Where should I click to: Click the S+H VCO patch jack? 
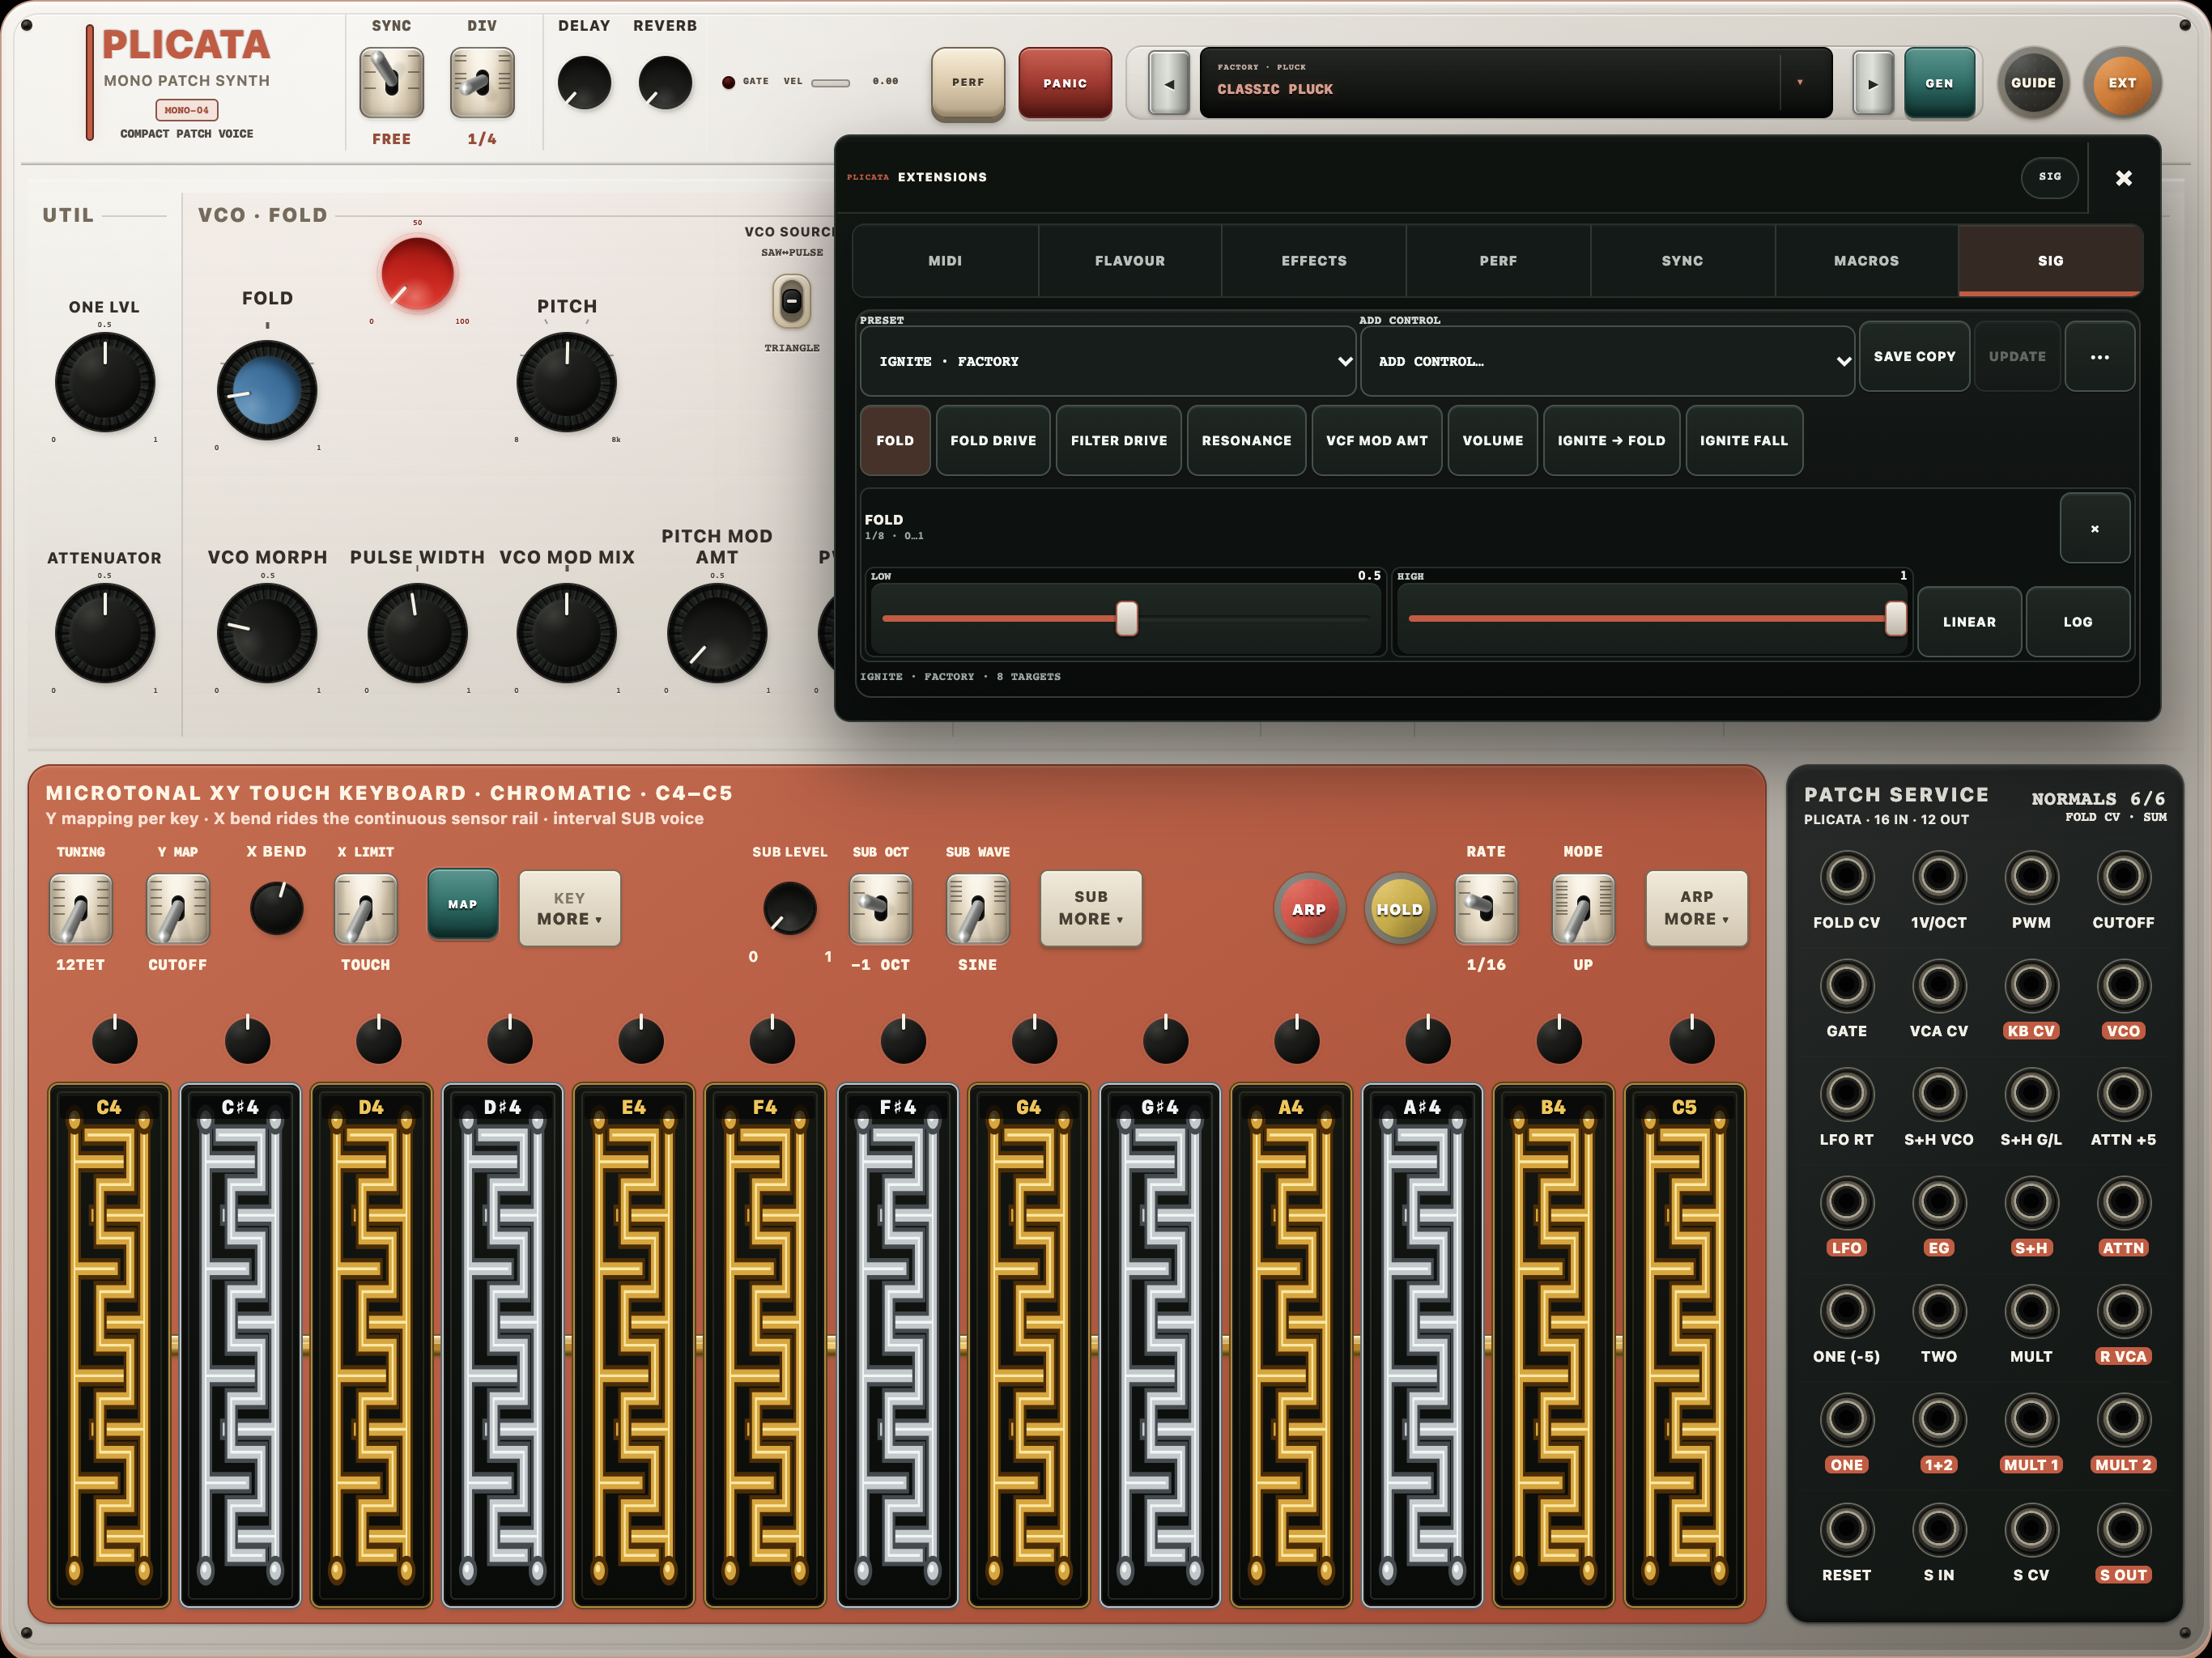[1938, 1094]
